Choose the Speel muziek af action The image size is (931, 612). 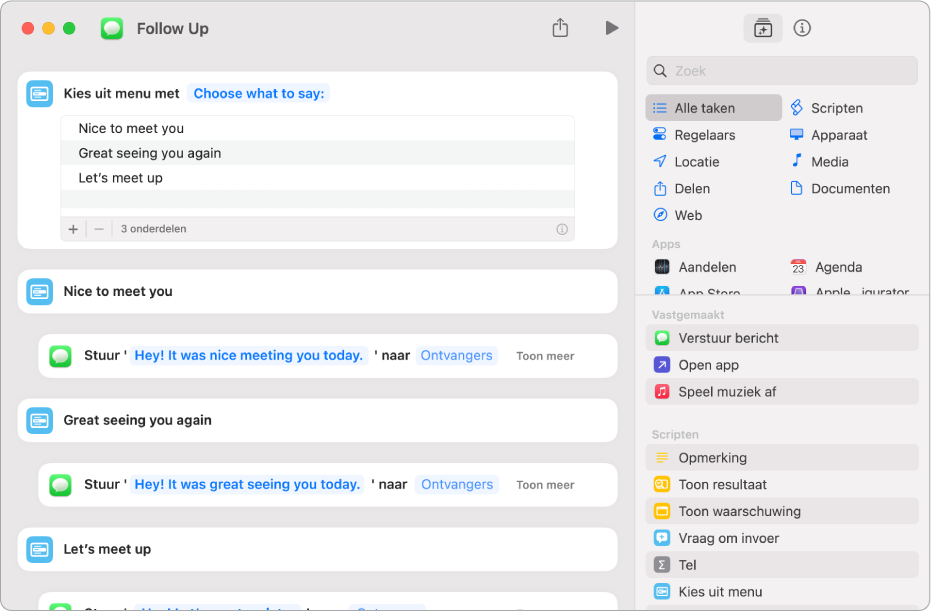[727, 392]
